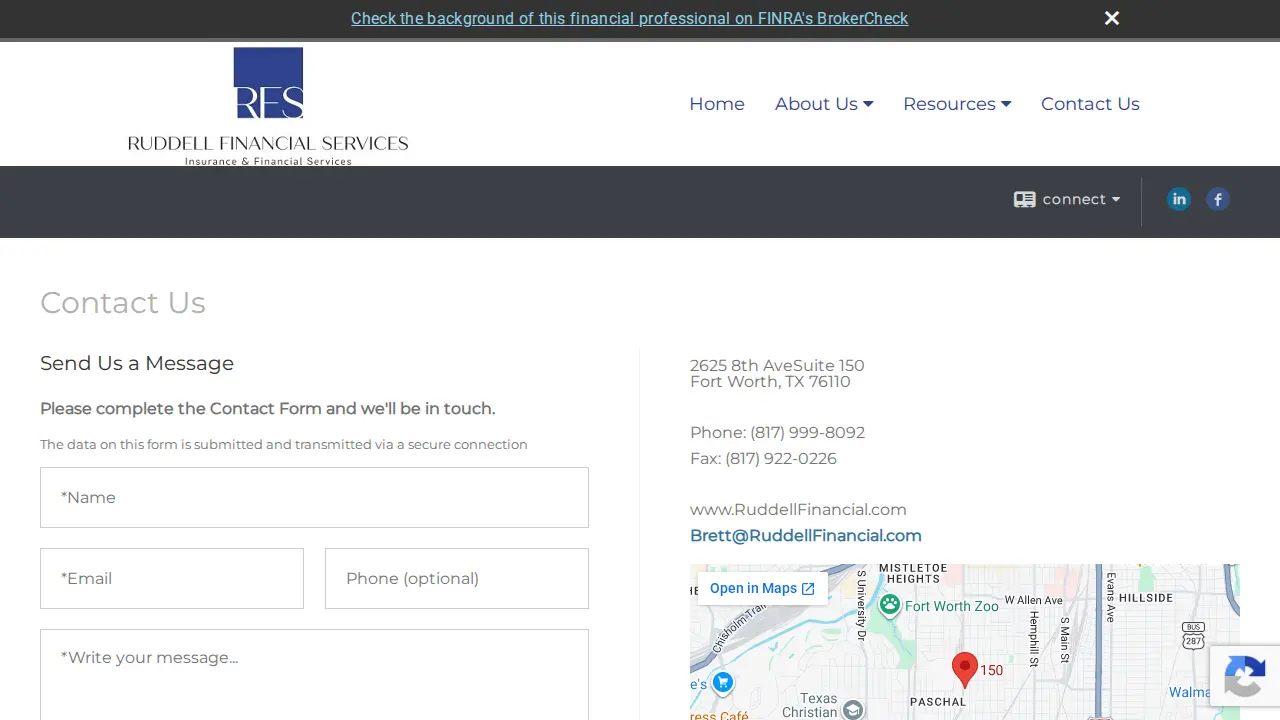Email Brett@RuddellFinancial.com
1280x720 pixels.
(x=806, y=536)
